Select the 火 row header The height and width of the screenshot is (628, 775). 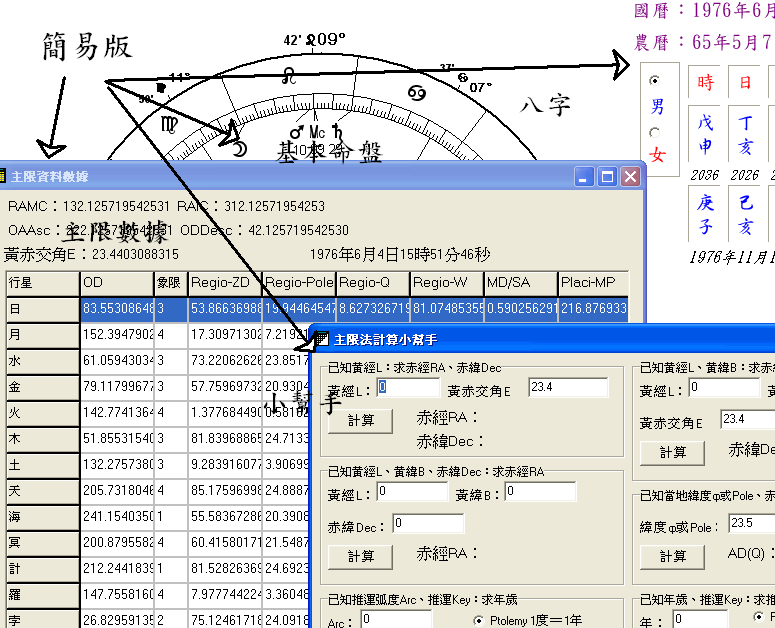coord(43,413)
